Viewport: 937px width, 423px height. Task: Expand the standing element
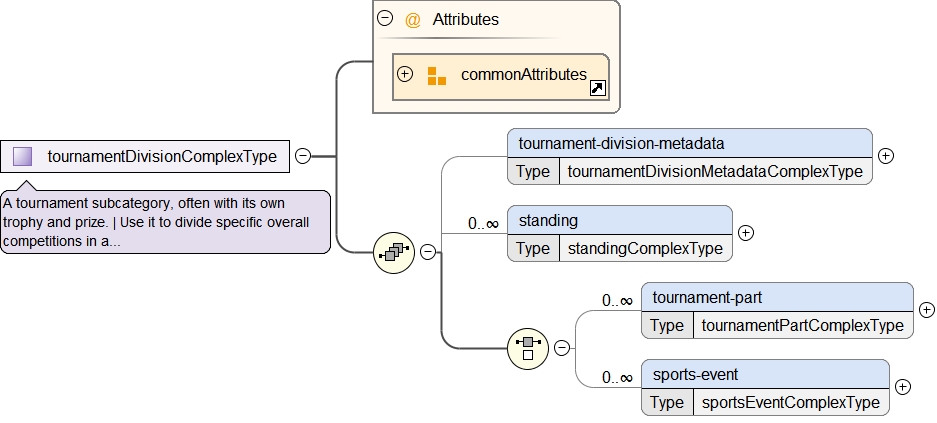745,233
